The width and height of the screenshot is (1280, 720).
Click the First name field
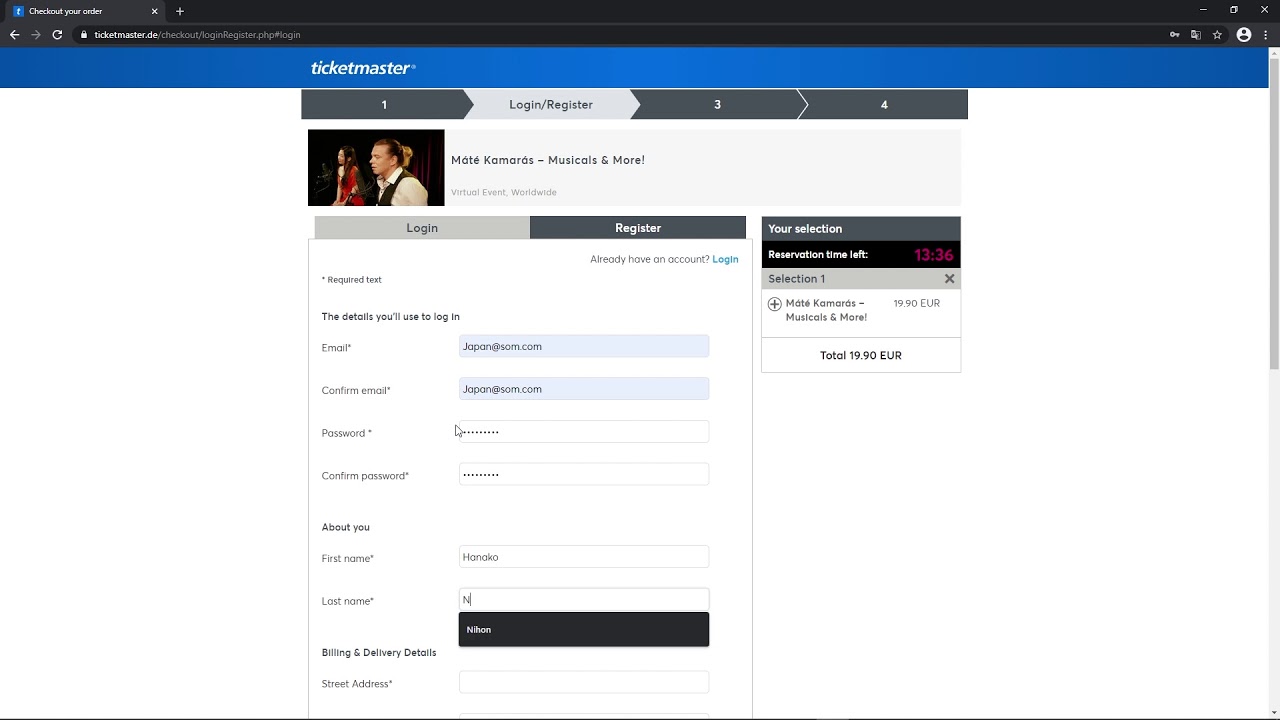[584, 557]
